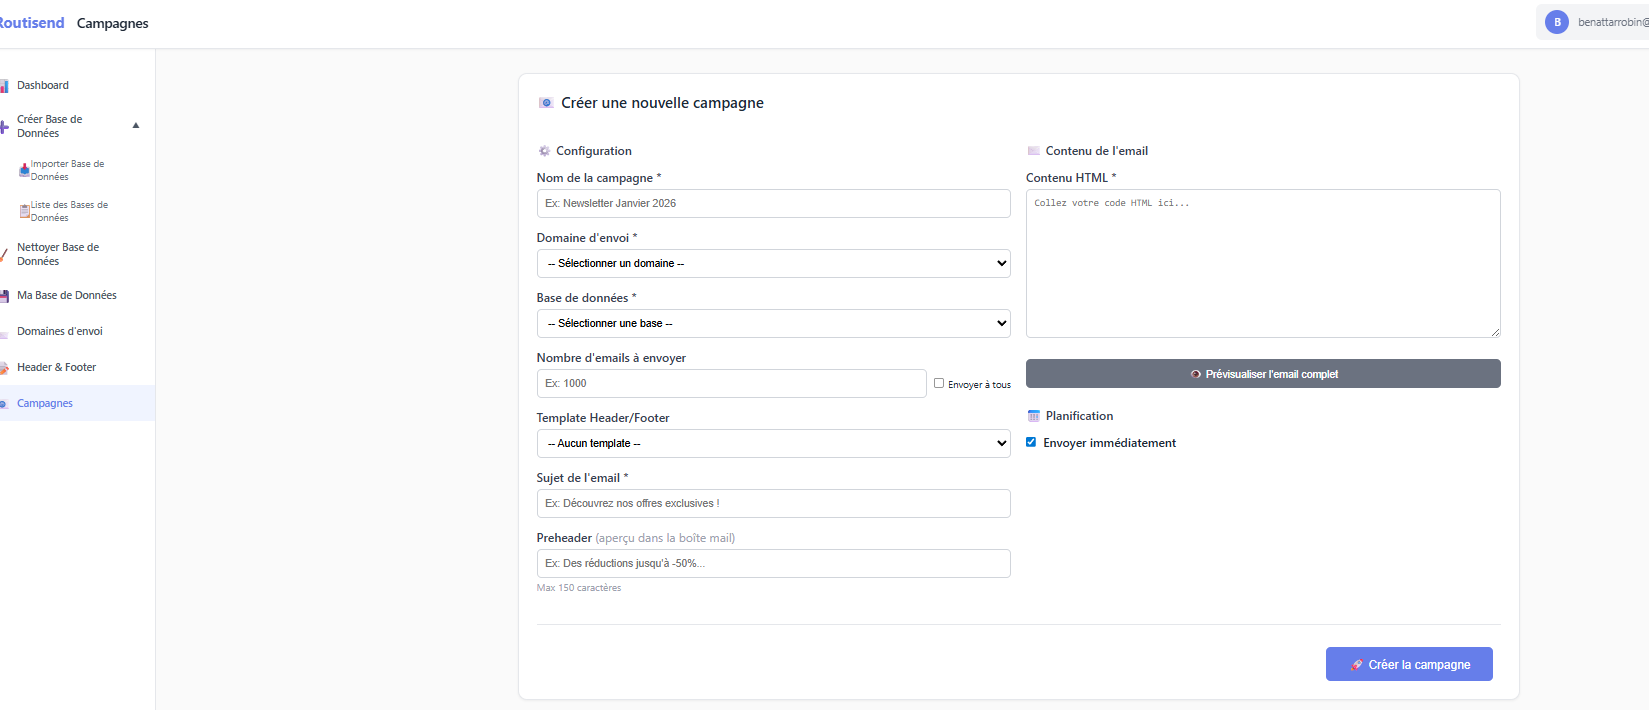Collapse the Créer Base de Données submenu
Screen dimensions: 1649x710
(136, 126)
